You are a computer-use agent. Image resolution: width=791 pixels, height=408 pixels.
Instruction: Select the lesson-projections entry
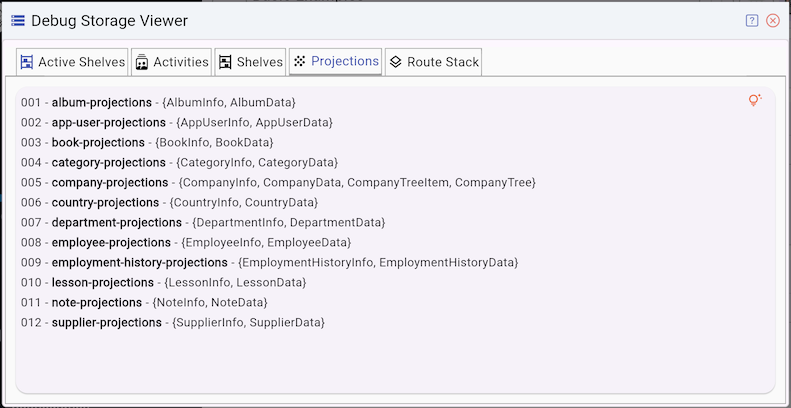(102, 283)
